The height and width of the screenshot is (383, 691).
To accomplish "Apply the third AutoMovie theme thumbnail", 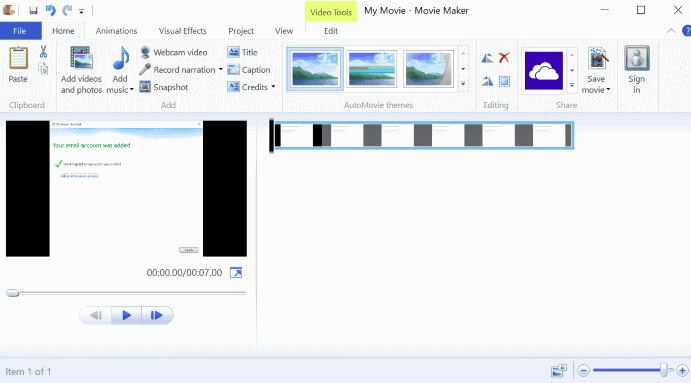I will [x=428, y=69].
